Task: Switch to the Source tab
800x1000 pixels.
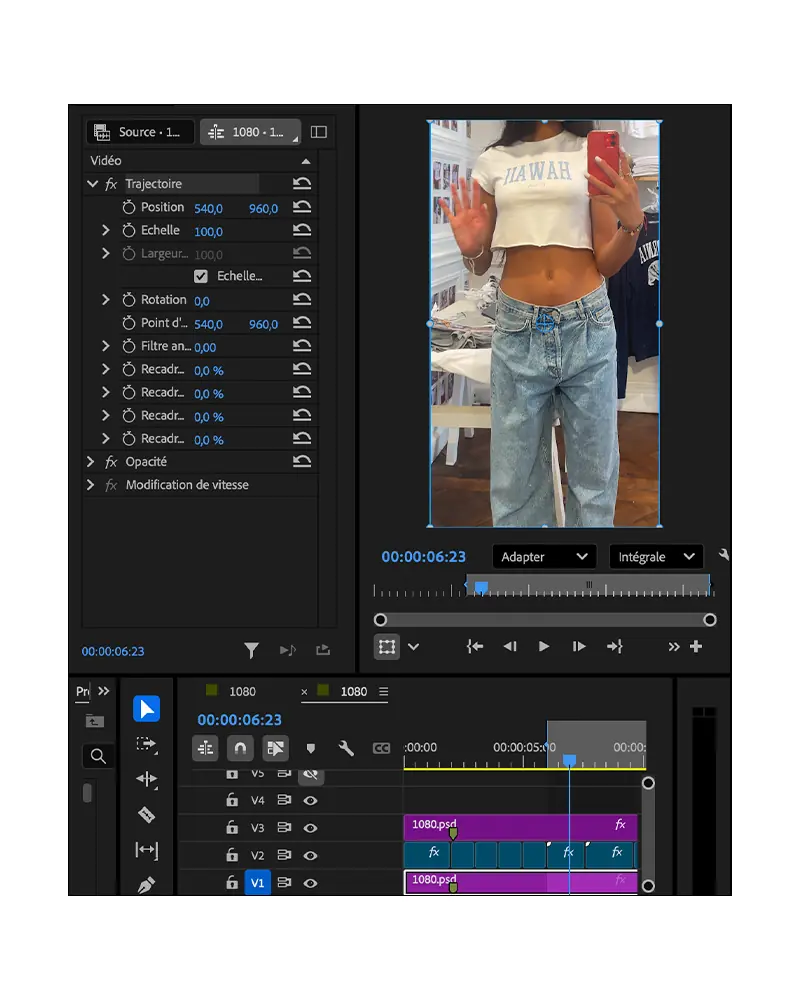Action: [x=139, y=132]
